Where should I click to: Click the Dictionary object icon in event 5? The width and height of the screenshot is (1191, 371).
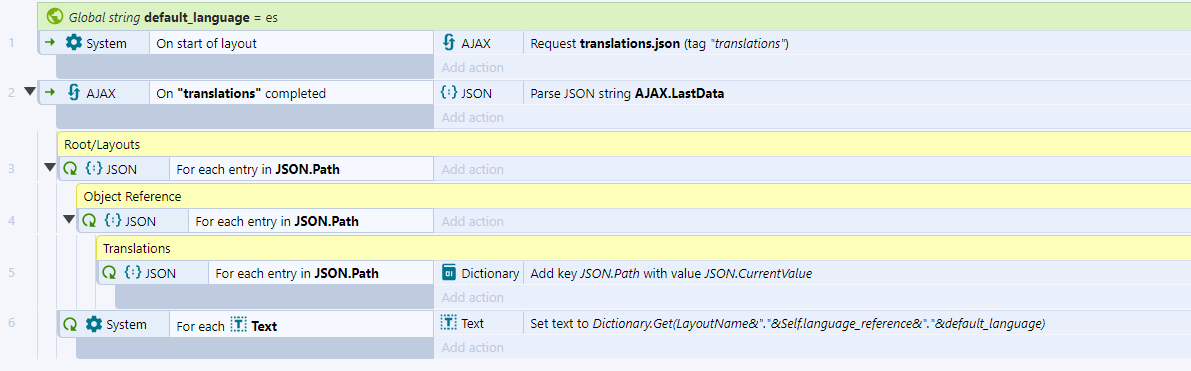pos(449,273)
